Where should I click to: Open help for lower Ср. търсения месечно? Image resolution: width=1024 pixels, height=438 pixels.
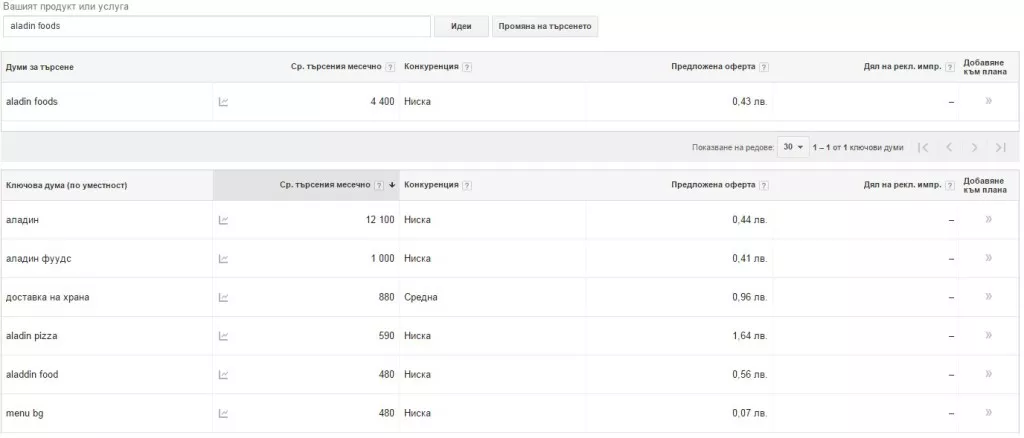[x=379, y=185]
